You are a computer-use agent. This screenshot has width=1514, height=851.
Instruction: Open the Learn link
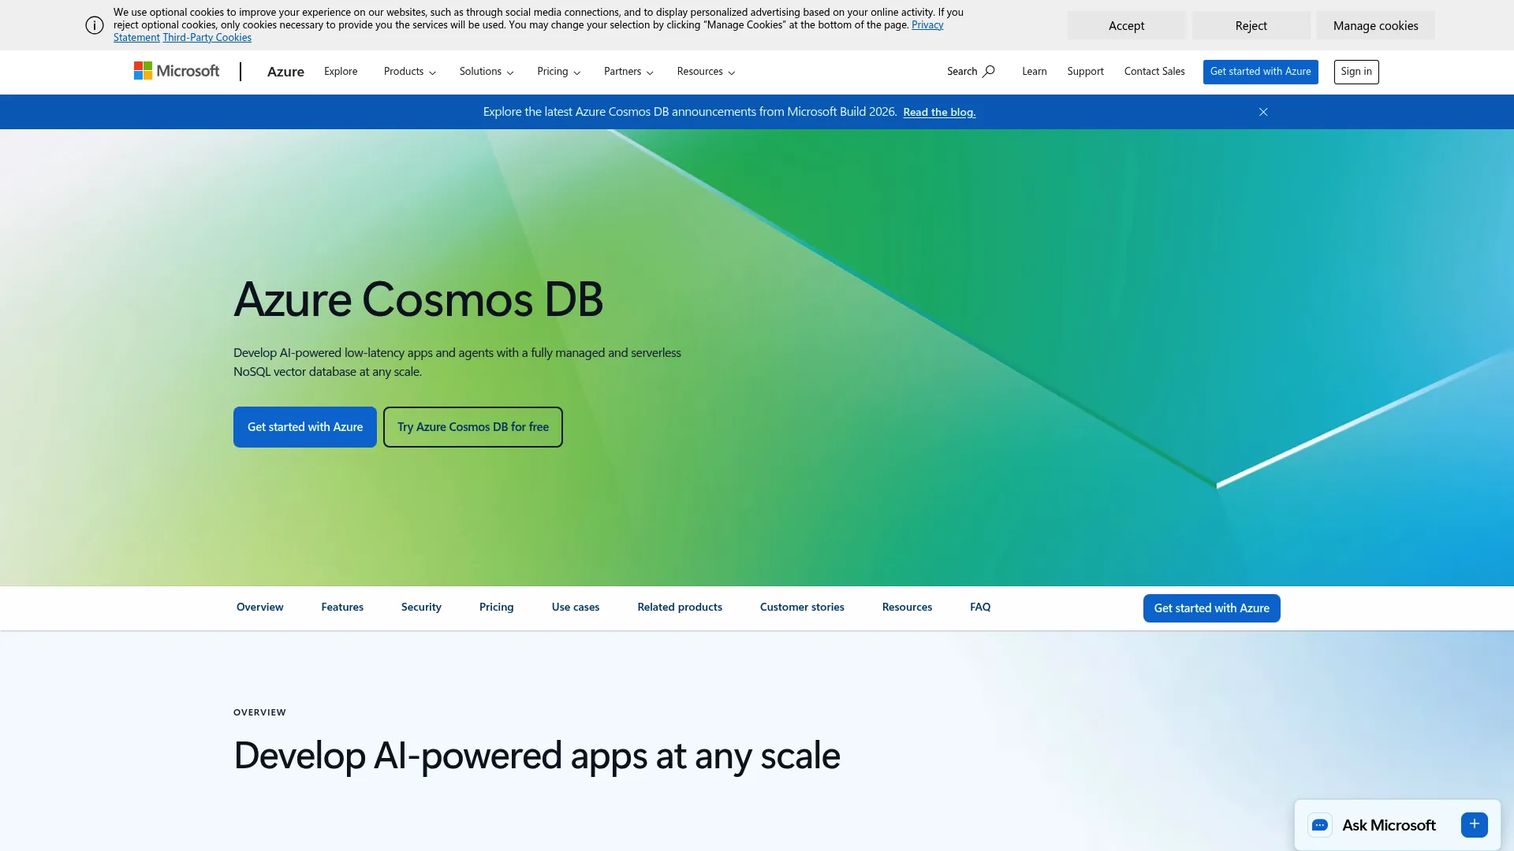pos(1034,71)
